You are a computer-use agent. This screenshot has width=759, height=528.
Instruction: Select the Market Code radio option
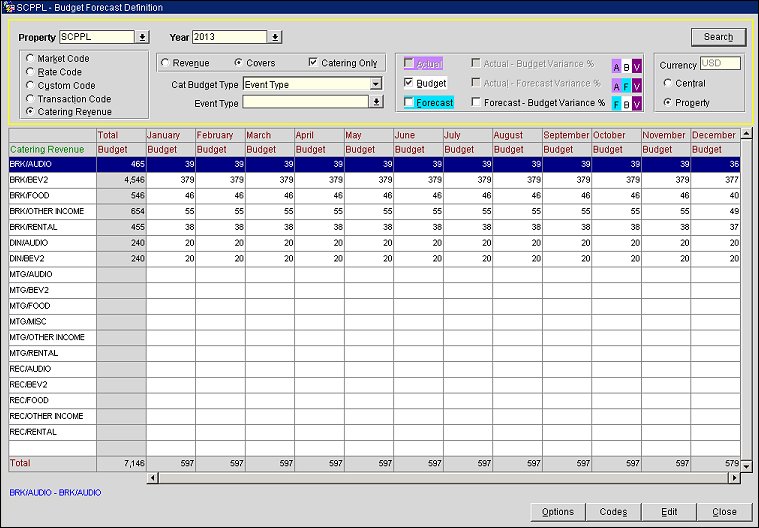point(31,59)
